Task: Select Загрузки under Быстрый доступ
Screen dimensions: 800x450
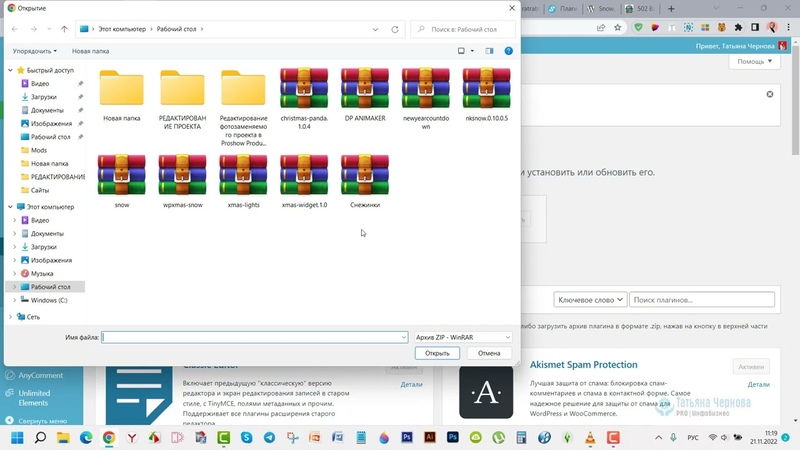Action: 43,97
